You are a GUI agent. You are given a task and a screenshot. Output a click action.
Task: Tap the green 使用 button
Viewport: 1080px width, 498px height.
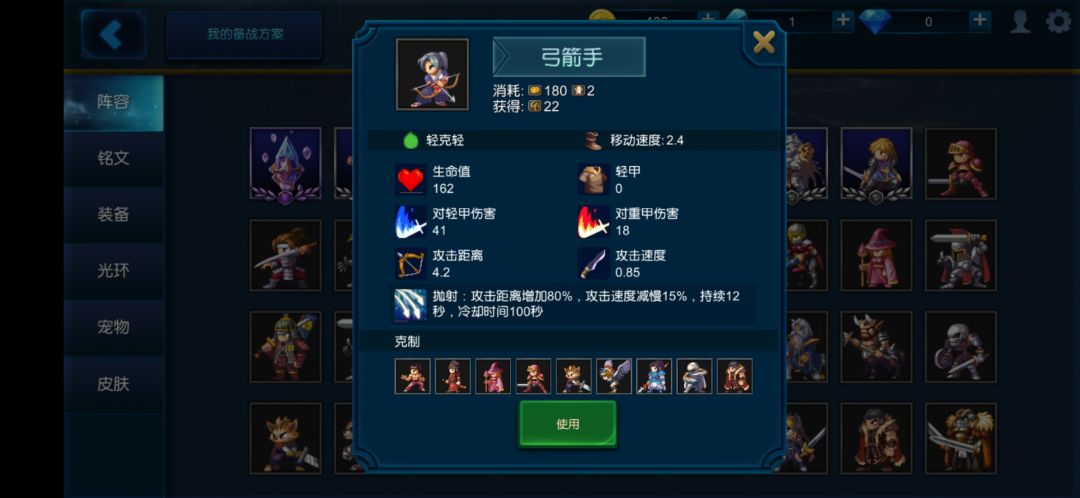pos(568,424)
